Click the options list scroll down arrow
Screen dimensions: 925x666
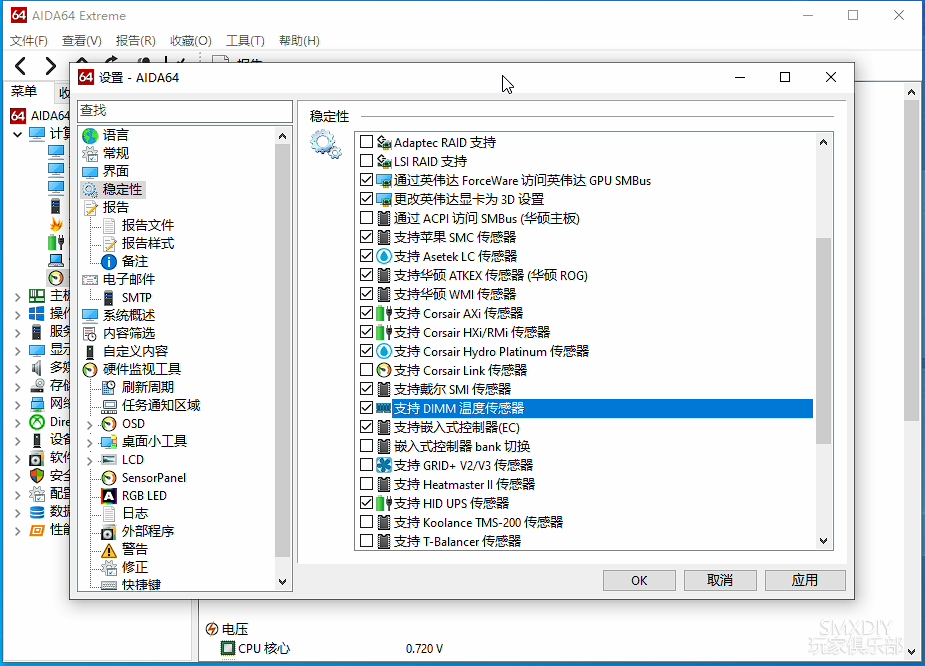[824, 541]
